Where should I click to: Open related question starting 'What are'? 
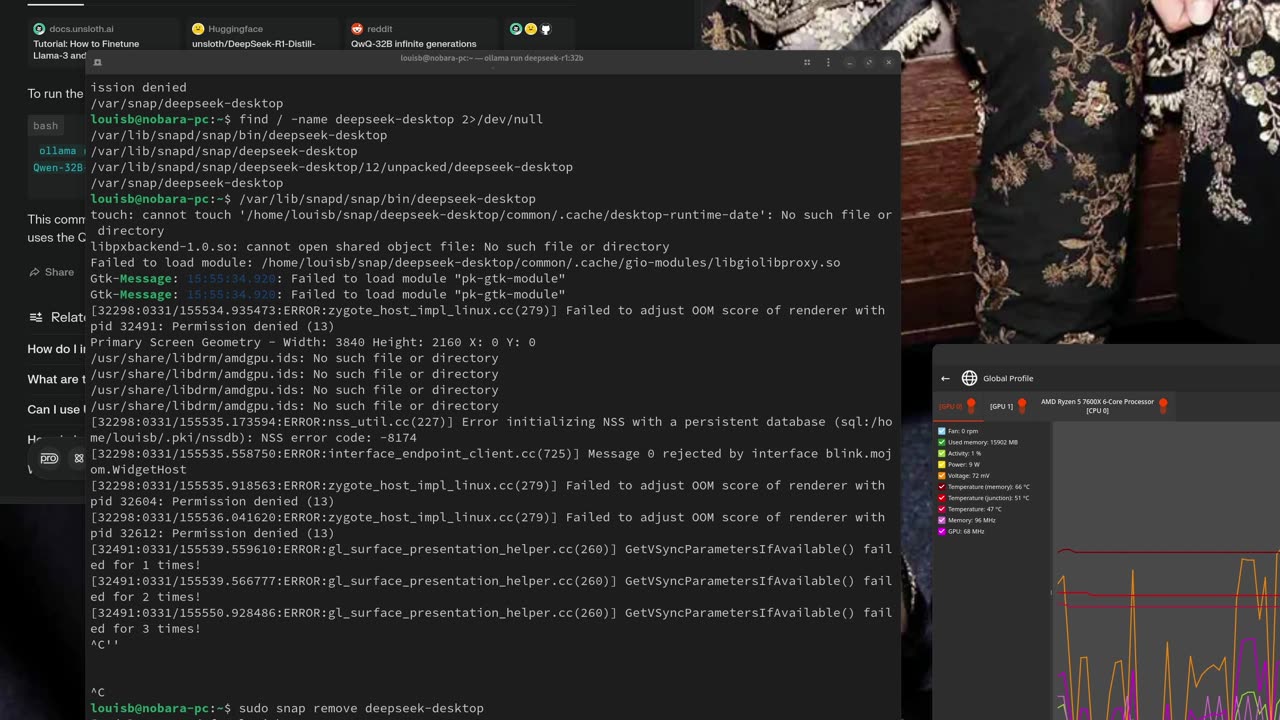click(x=55, y=379)
